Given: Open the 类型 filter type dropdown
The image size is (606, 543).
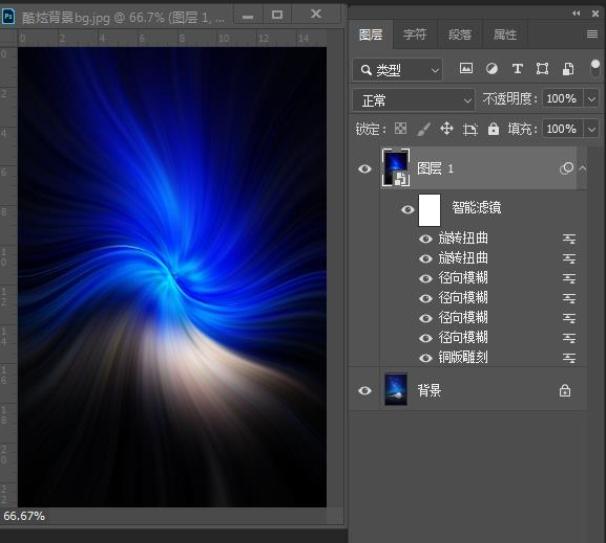Looking at the screenshot, I should (x=397, y=70).
